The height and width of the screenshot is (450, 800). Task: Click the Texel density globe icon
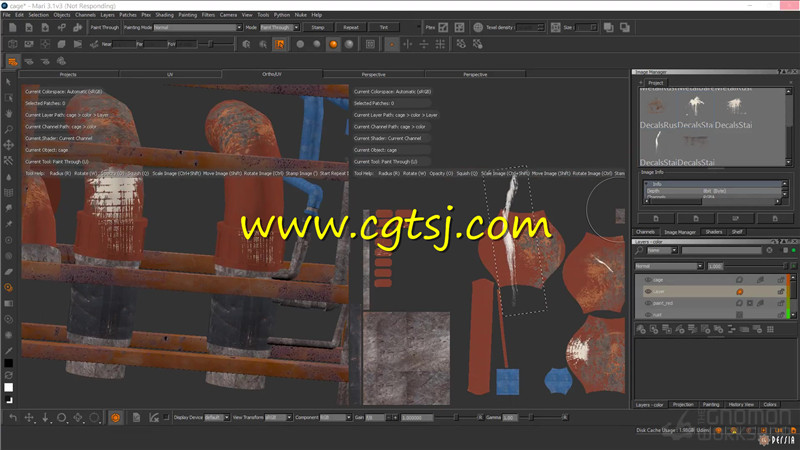478,28
